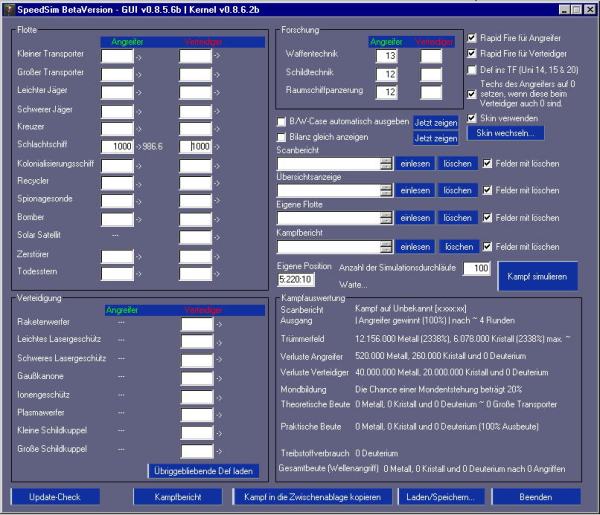Toggle Felder mit löschen for Kampfbericht
The image size is (600, 515).
point(487,247)
